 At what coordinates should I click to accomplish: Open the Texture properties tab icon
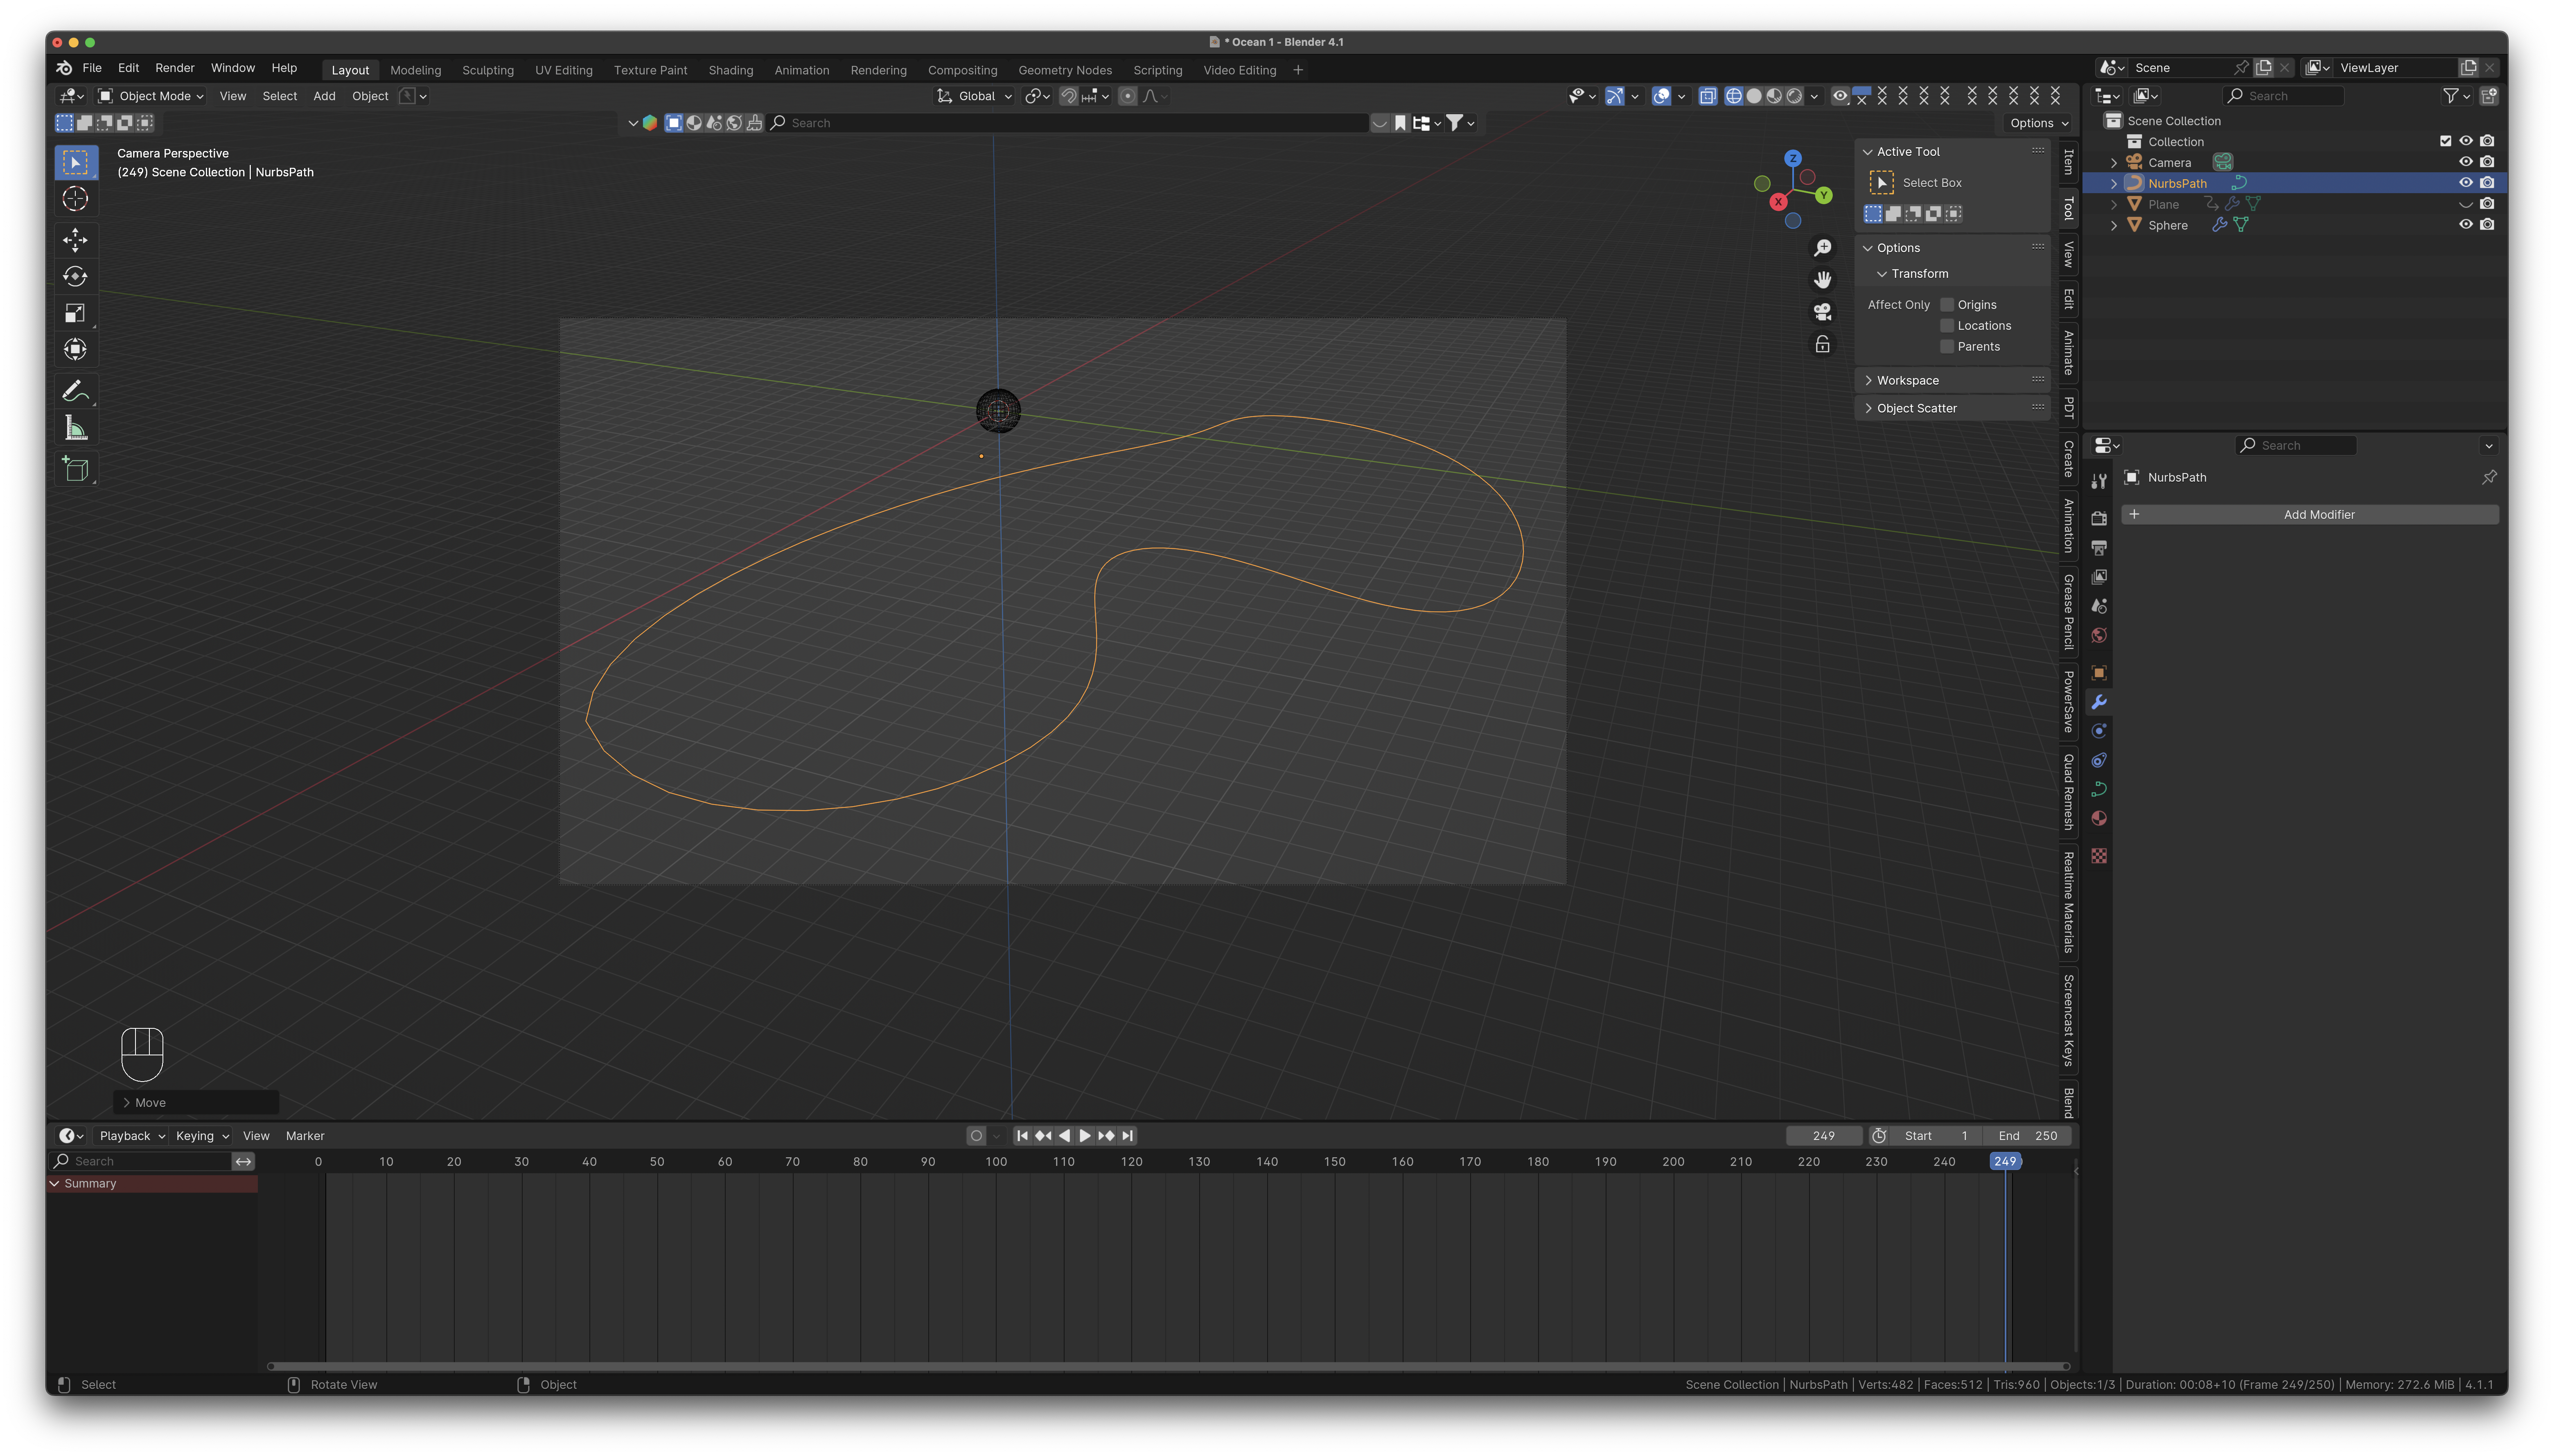pyautogui.click(x=2099, y=856)
